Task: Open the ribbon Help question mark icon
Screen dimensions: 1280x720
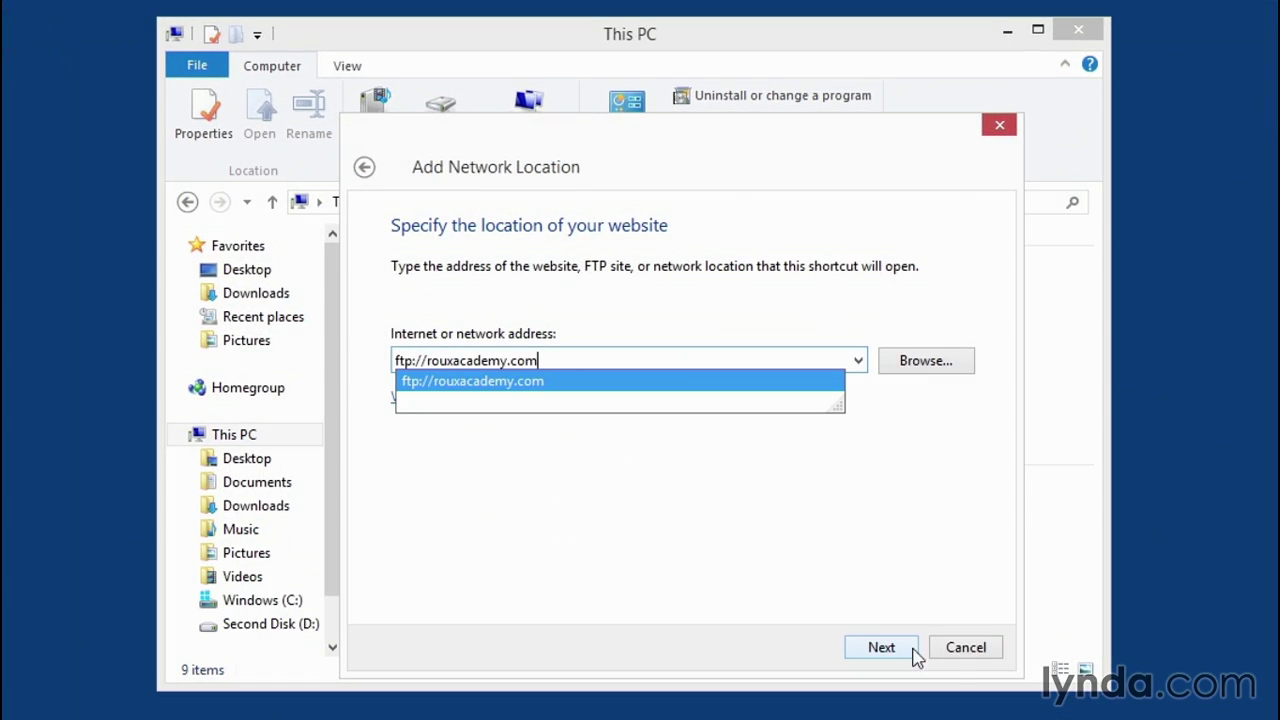Action: (x=1089, y=65)
